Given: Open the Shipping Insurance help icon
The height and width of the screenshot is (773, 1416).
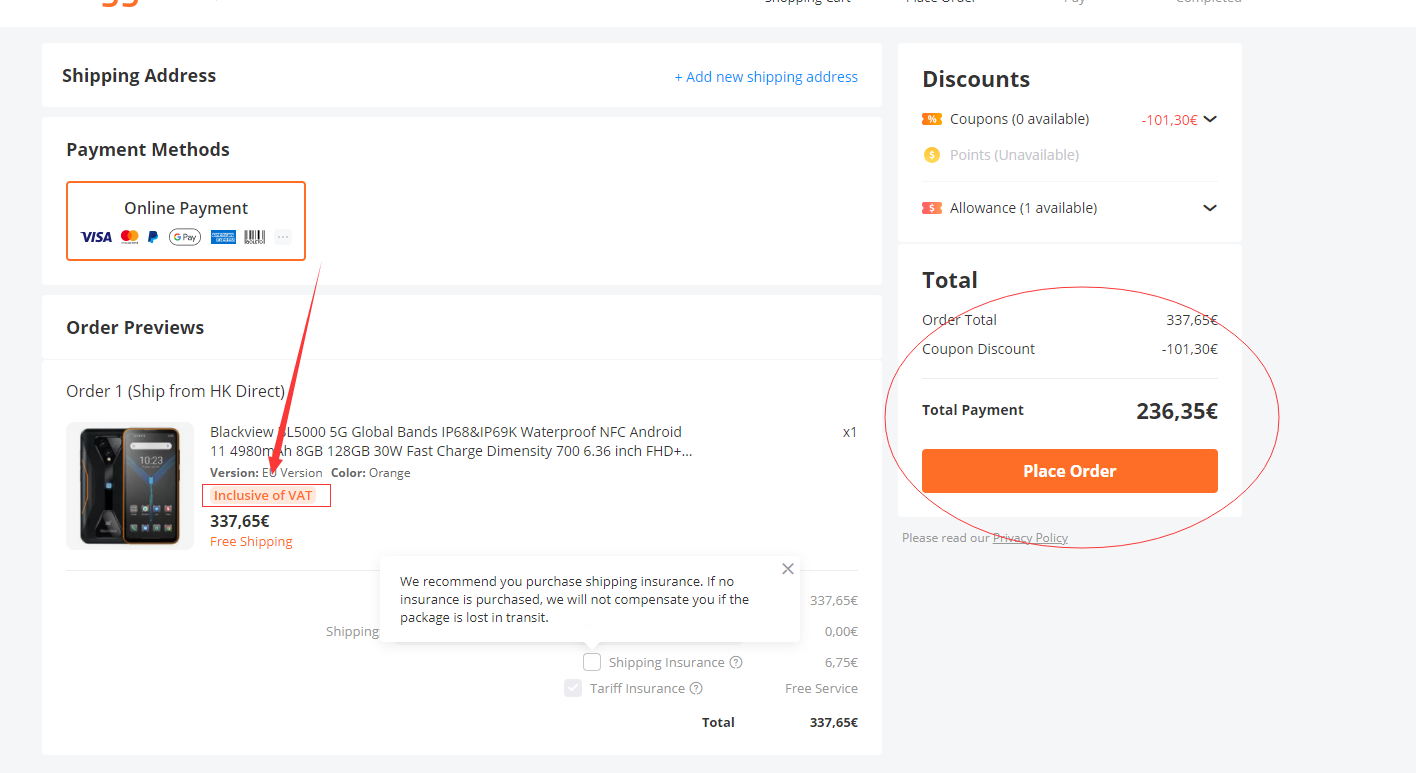Looking at the screenshot, I should click(x=736, y=662).
